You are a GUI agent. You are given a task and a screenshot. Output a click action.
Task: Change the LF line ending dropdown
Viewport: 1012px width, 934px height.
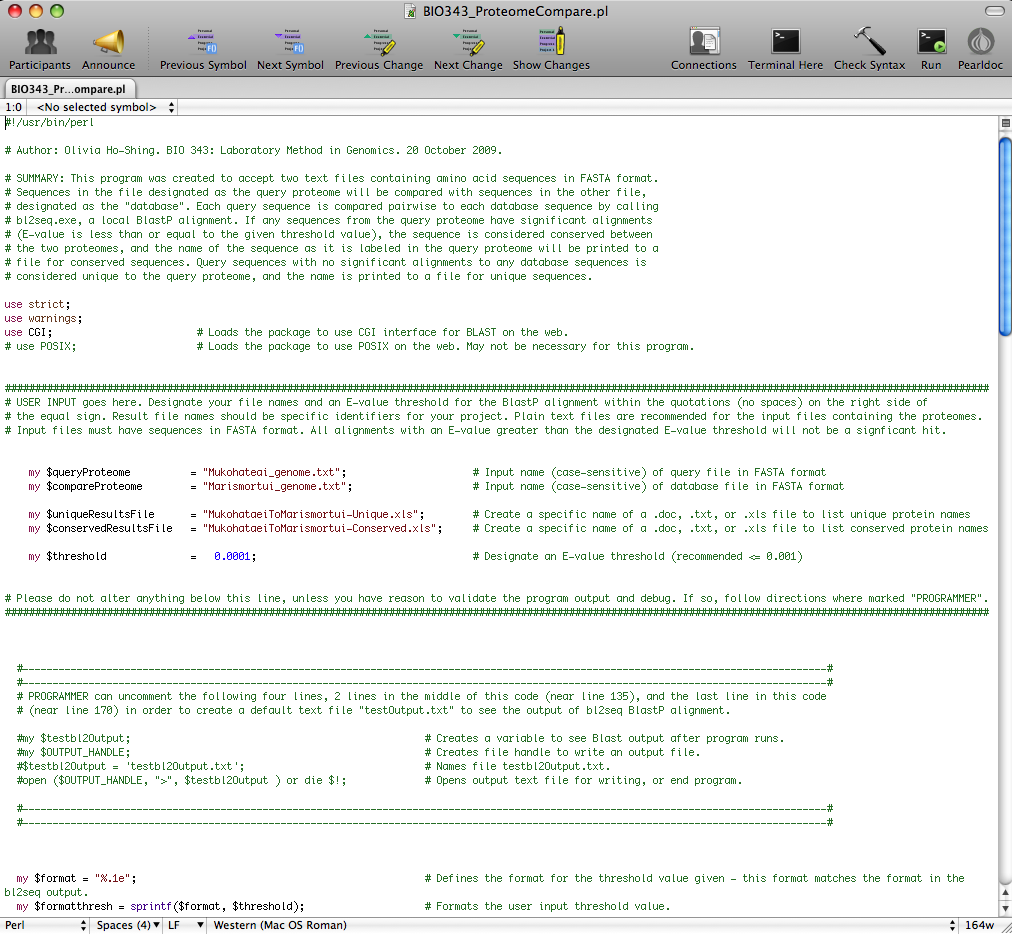tap(185, 925)
